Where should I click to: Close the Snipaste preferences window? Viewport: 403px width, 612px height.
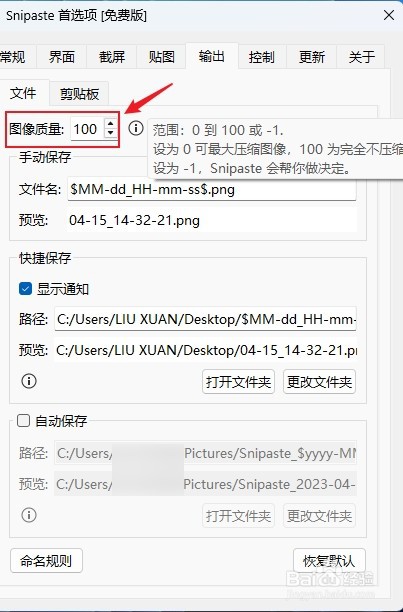coord(389,15)
